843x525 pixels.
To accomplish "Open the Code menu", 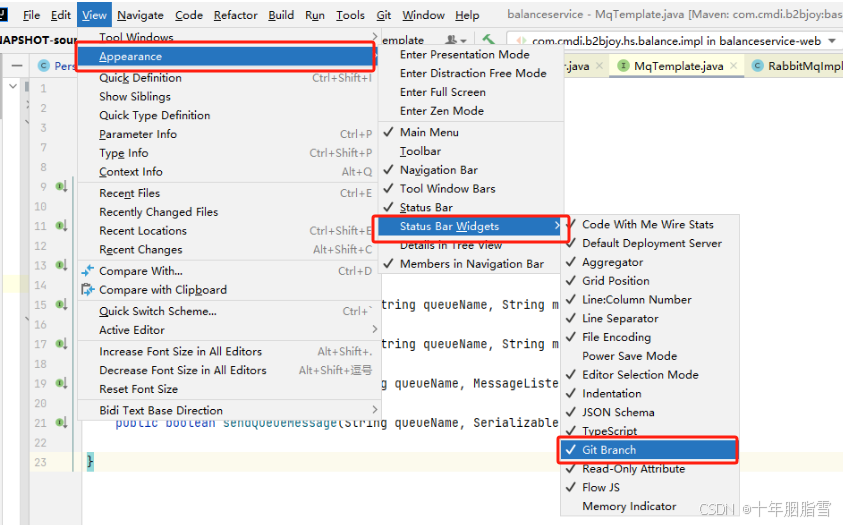I will tap(189, 15).
